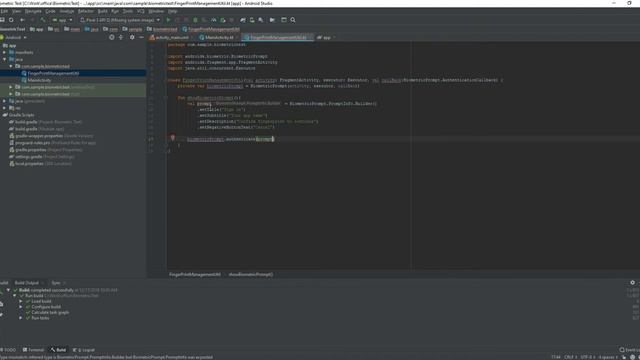
Task: Expand the manifests folder
Action: pyautogui.click(x=4, y=52)
